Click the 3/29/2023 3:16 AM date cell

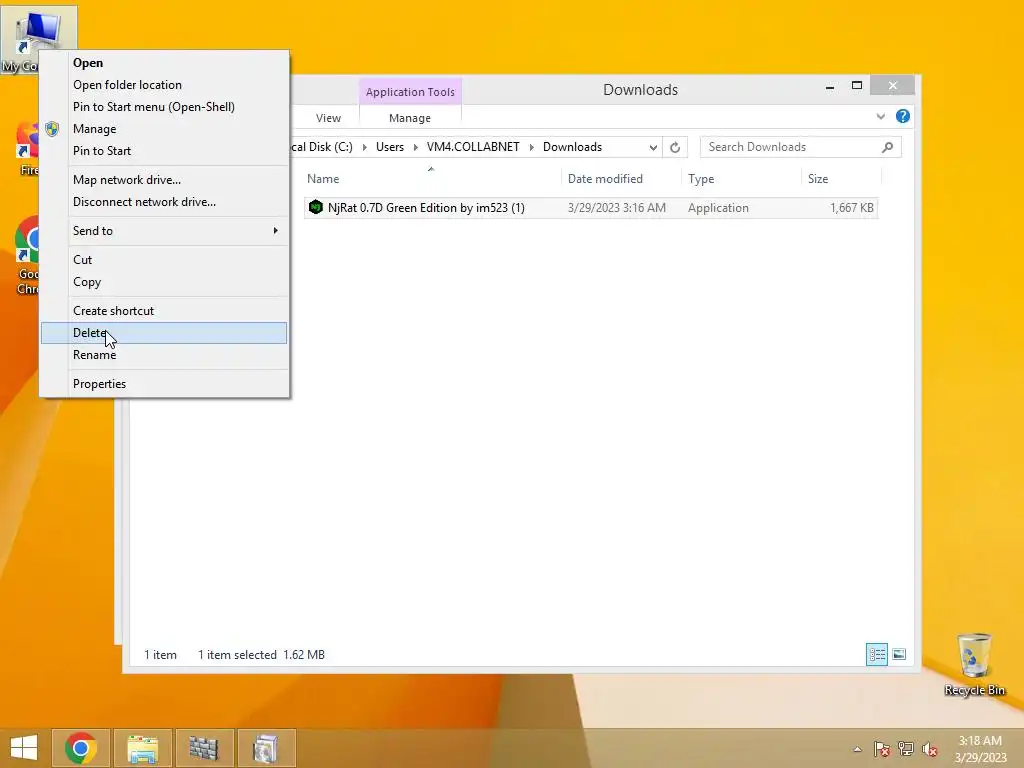coord(616,208)
